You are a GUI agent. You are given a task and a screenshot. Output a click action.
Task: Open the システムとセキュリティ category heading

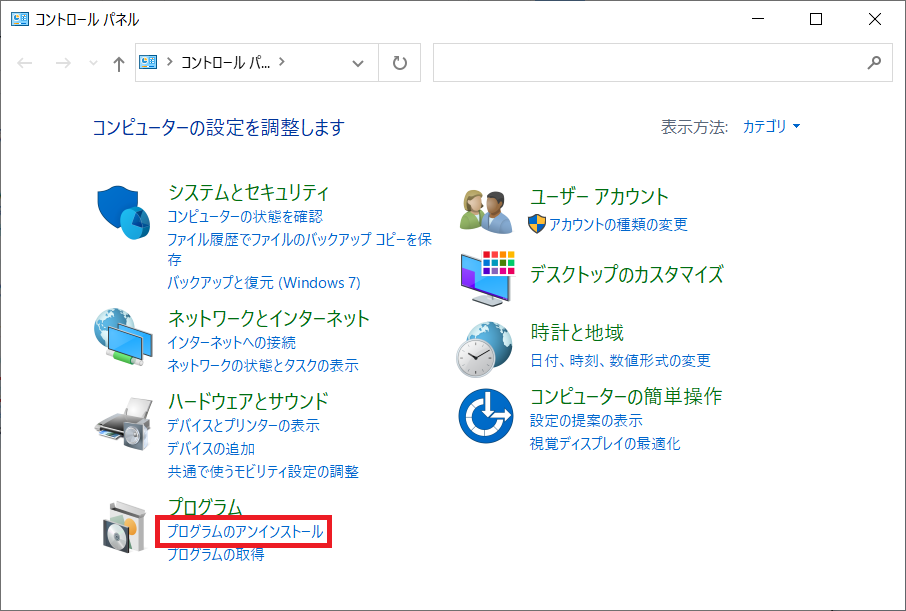tap(248, 193)
